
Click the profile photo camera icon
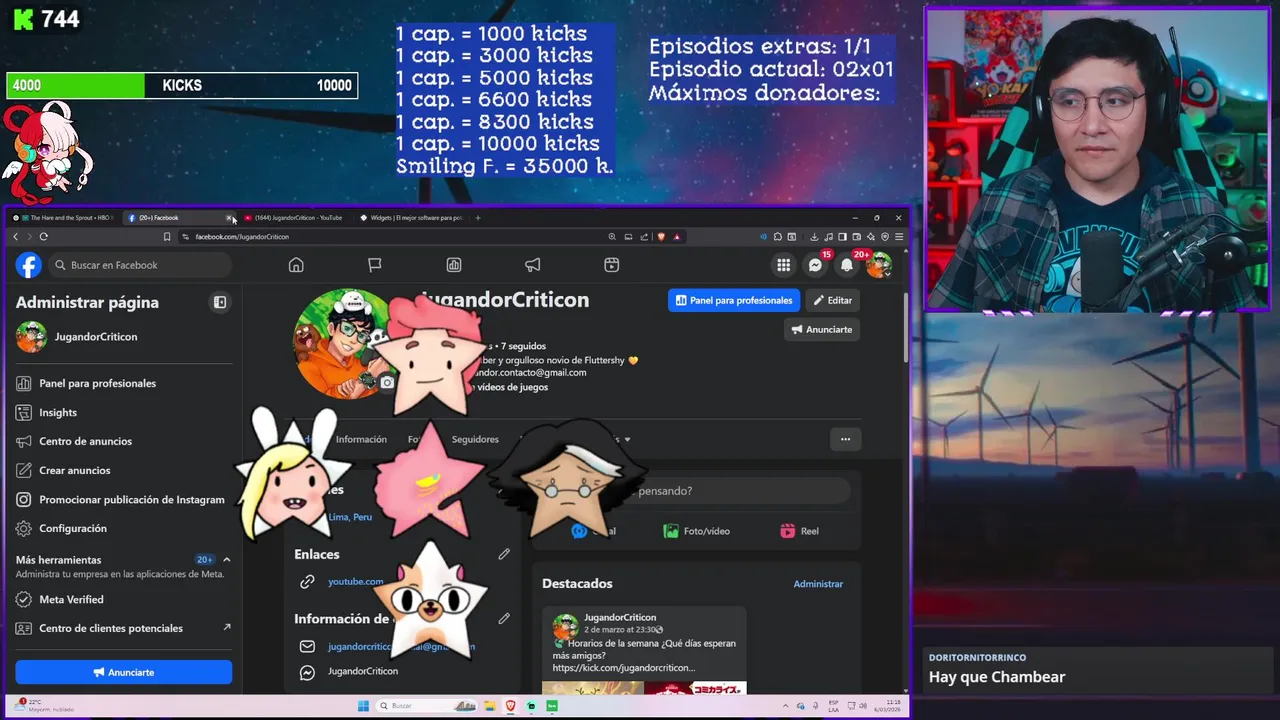click(387, 382)
